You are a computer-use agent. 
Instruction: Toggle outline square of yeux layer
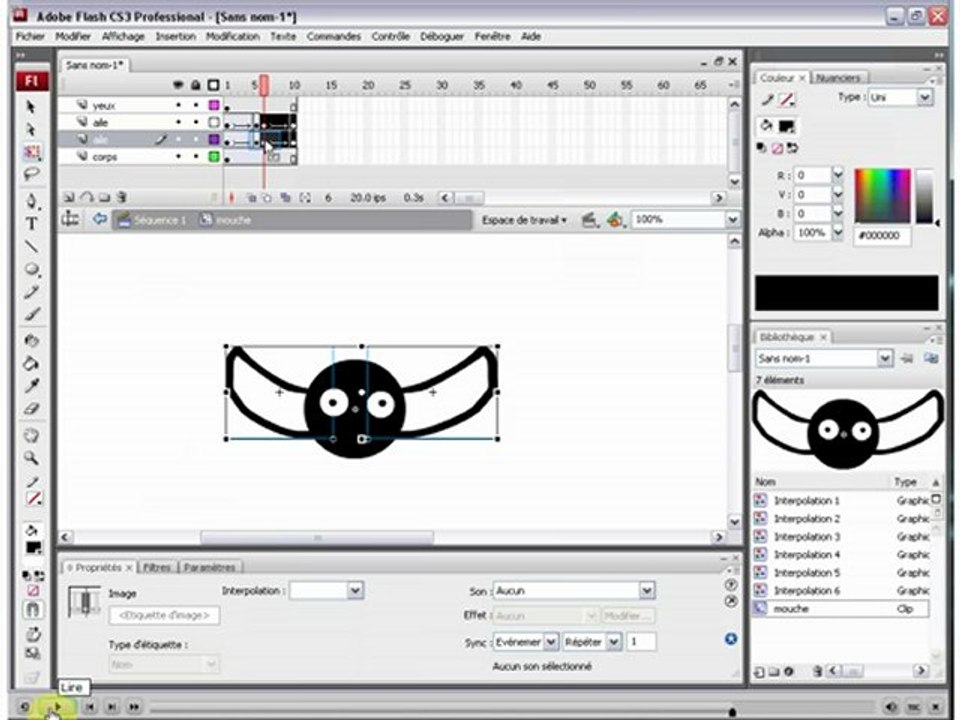(214, 105)
